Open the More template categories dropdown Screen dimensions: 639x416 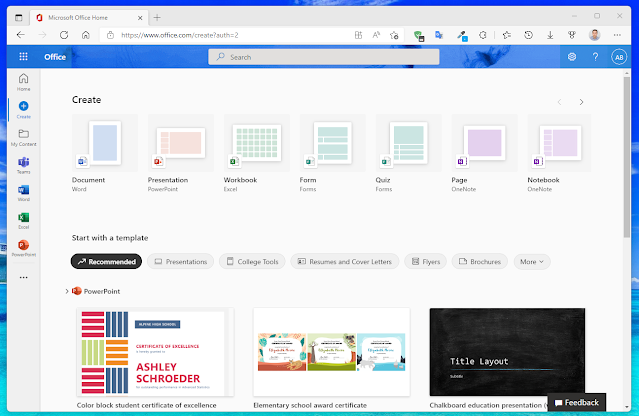click(x=532, y=262)
